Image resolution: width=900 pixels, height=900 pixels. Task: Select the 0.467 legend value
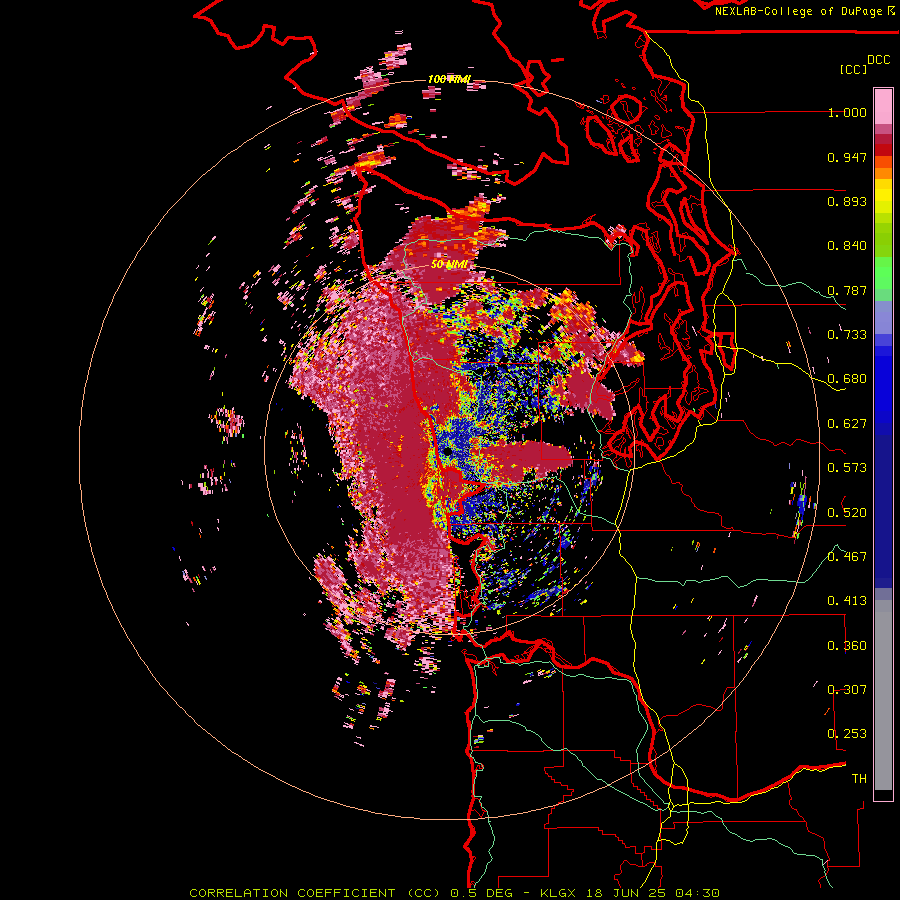(847, 556)
